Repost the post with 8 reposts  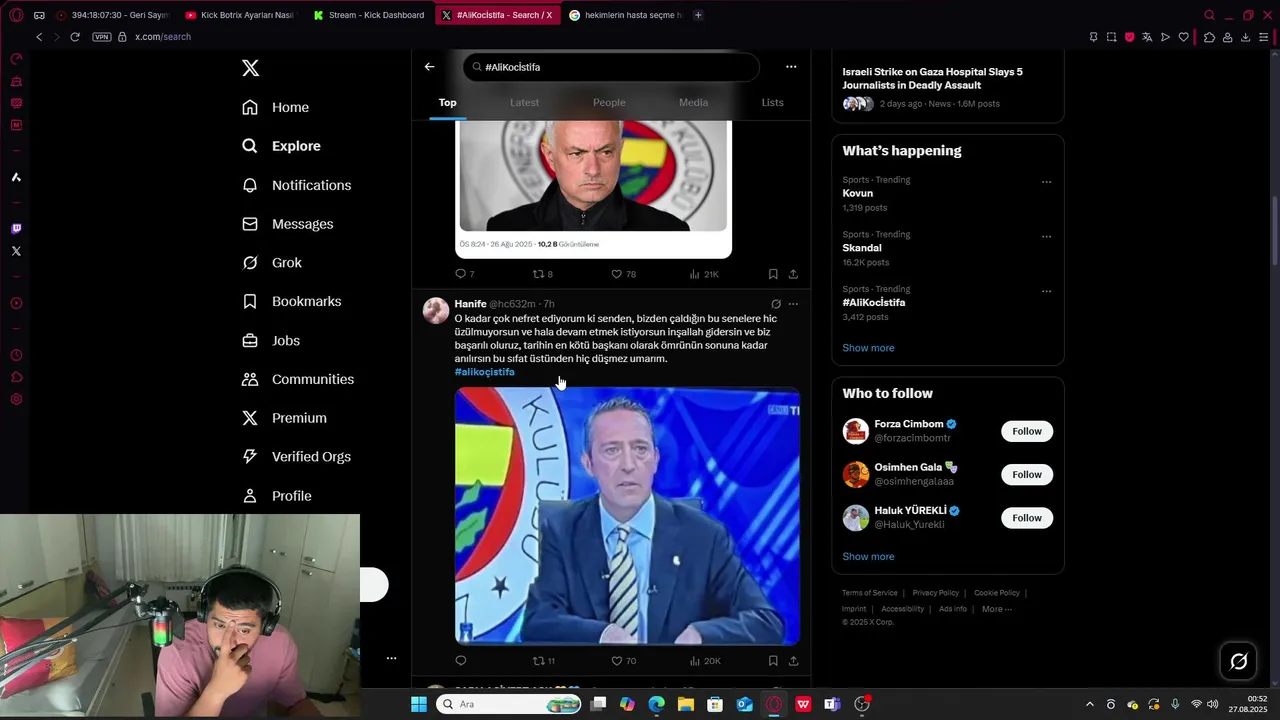click(542, 274)
